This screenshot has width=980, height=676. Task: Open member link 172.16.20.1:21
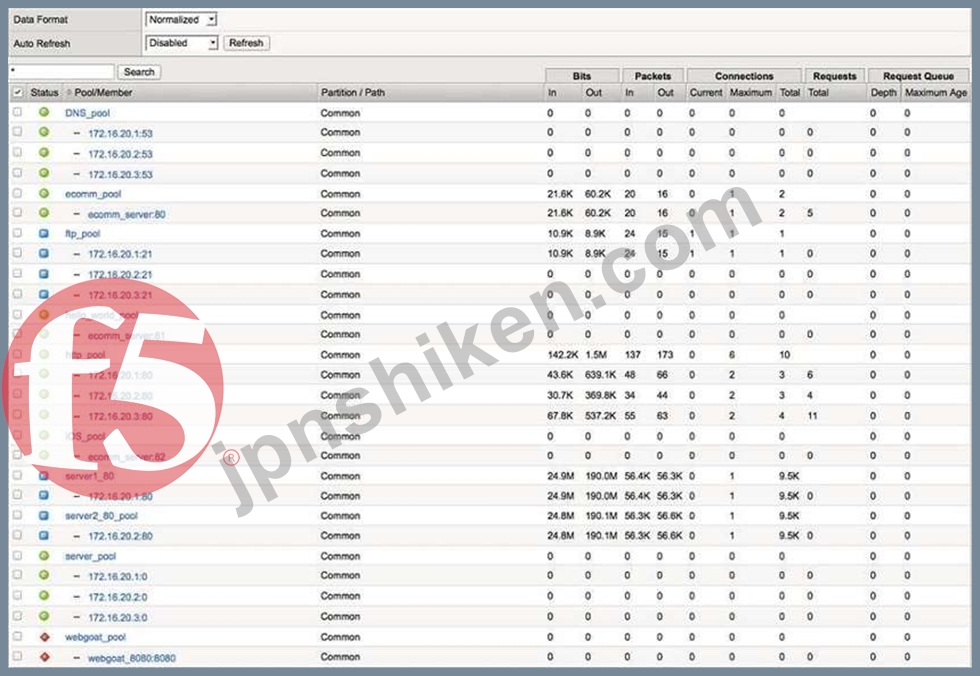click(x=120, y=254)
